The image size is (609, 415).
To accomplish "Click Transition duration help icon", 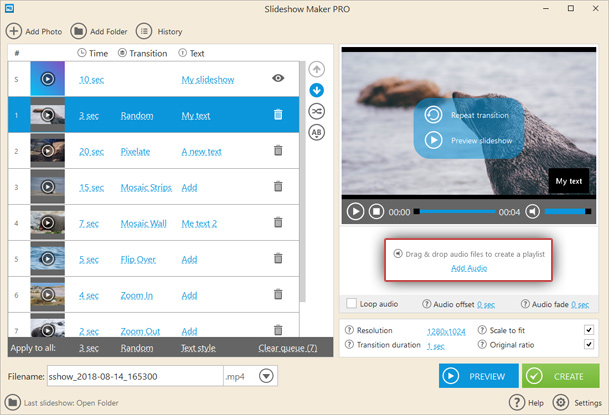I will pos(349,344).
